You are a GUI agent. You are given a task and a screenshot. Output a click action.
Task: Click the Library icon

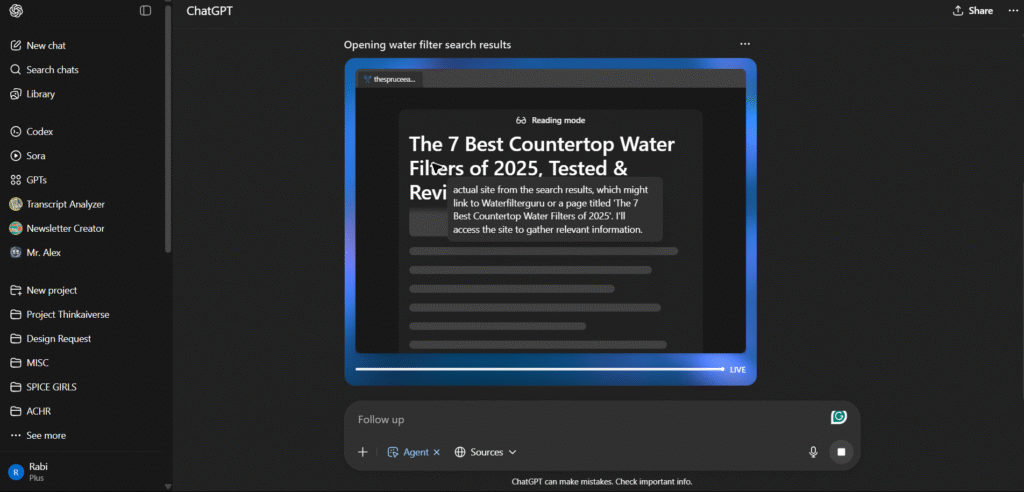click(x=16, y=94)
